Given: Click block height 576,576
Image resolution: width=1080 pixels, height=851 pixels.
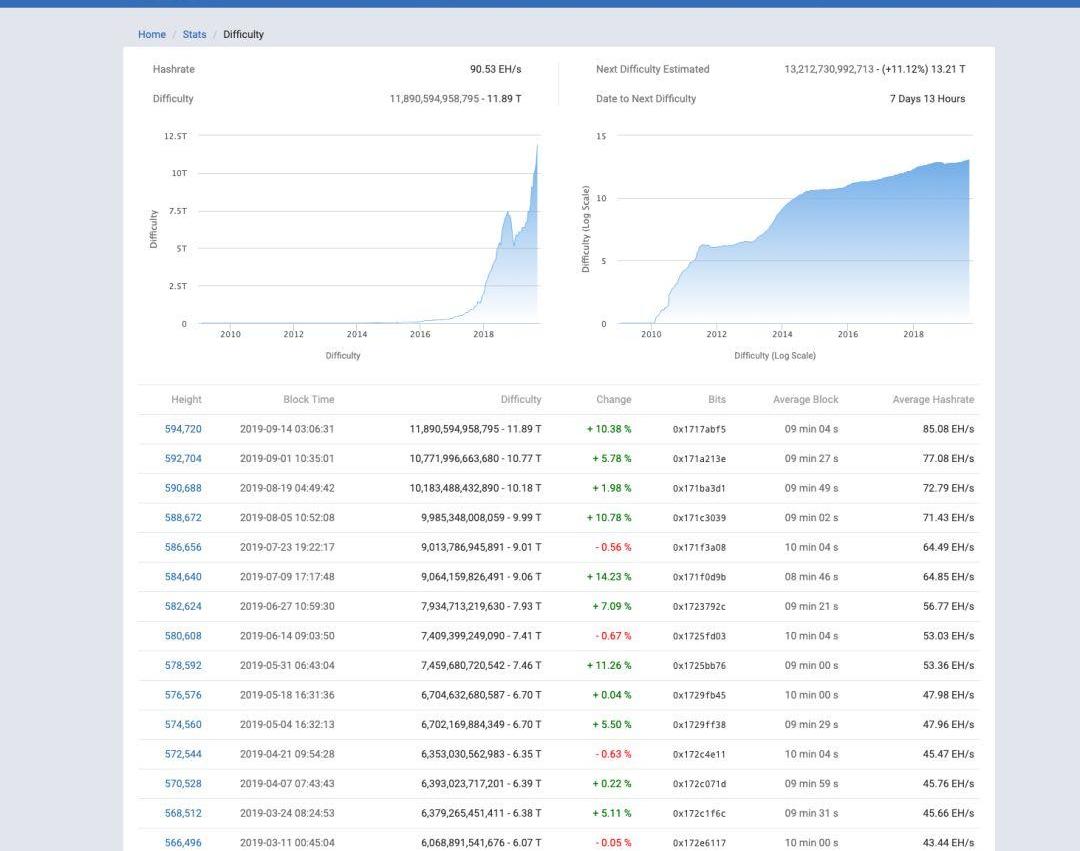Looking at the screenshot, I should click(183, 695).
